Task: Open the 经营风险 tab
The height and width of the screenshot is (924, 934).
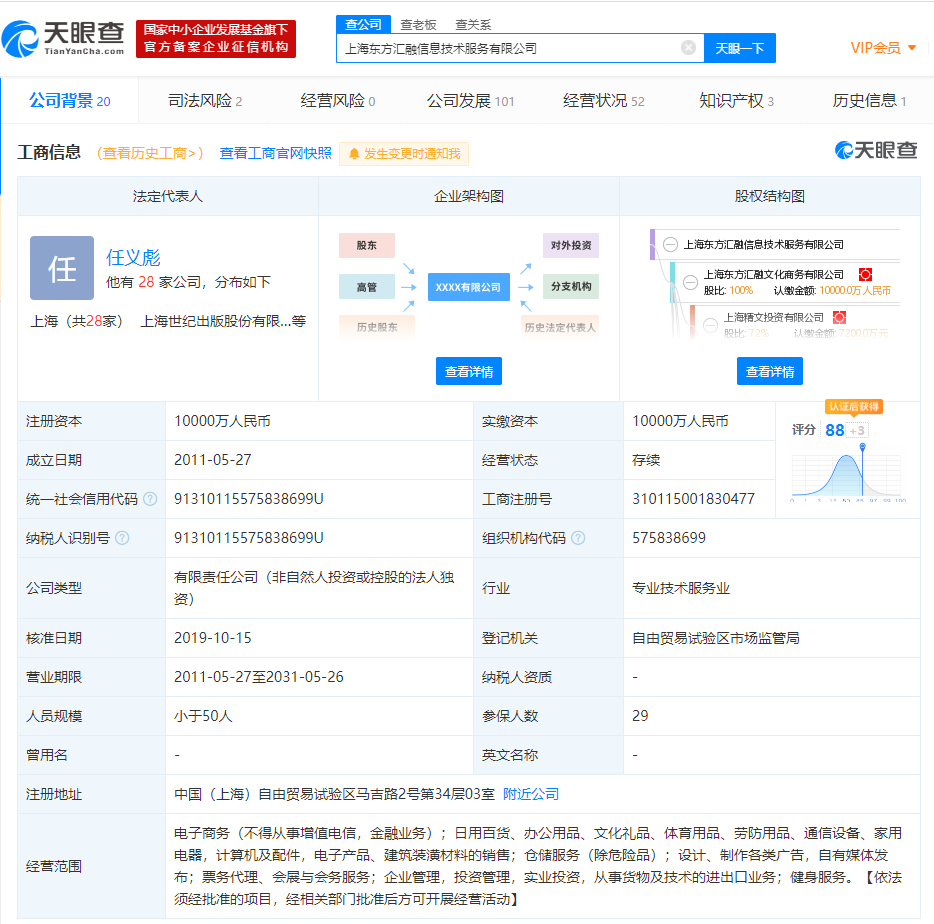Action: pos(338,101)
